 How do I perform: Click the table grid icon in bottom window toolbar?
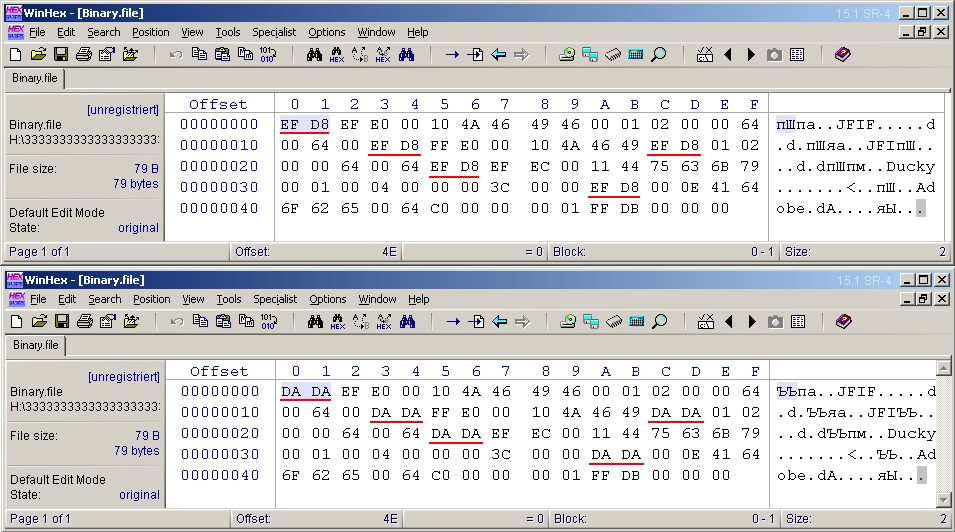798,322
